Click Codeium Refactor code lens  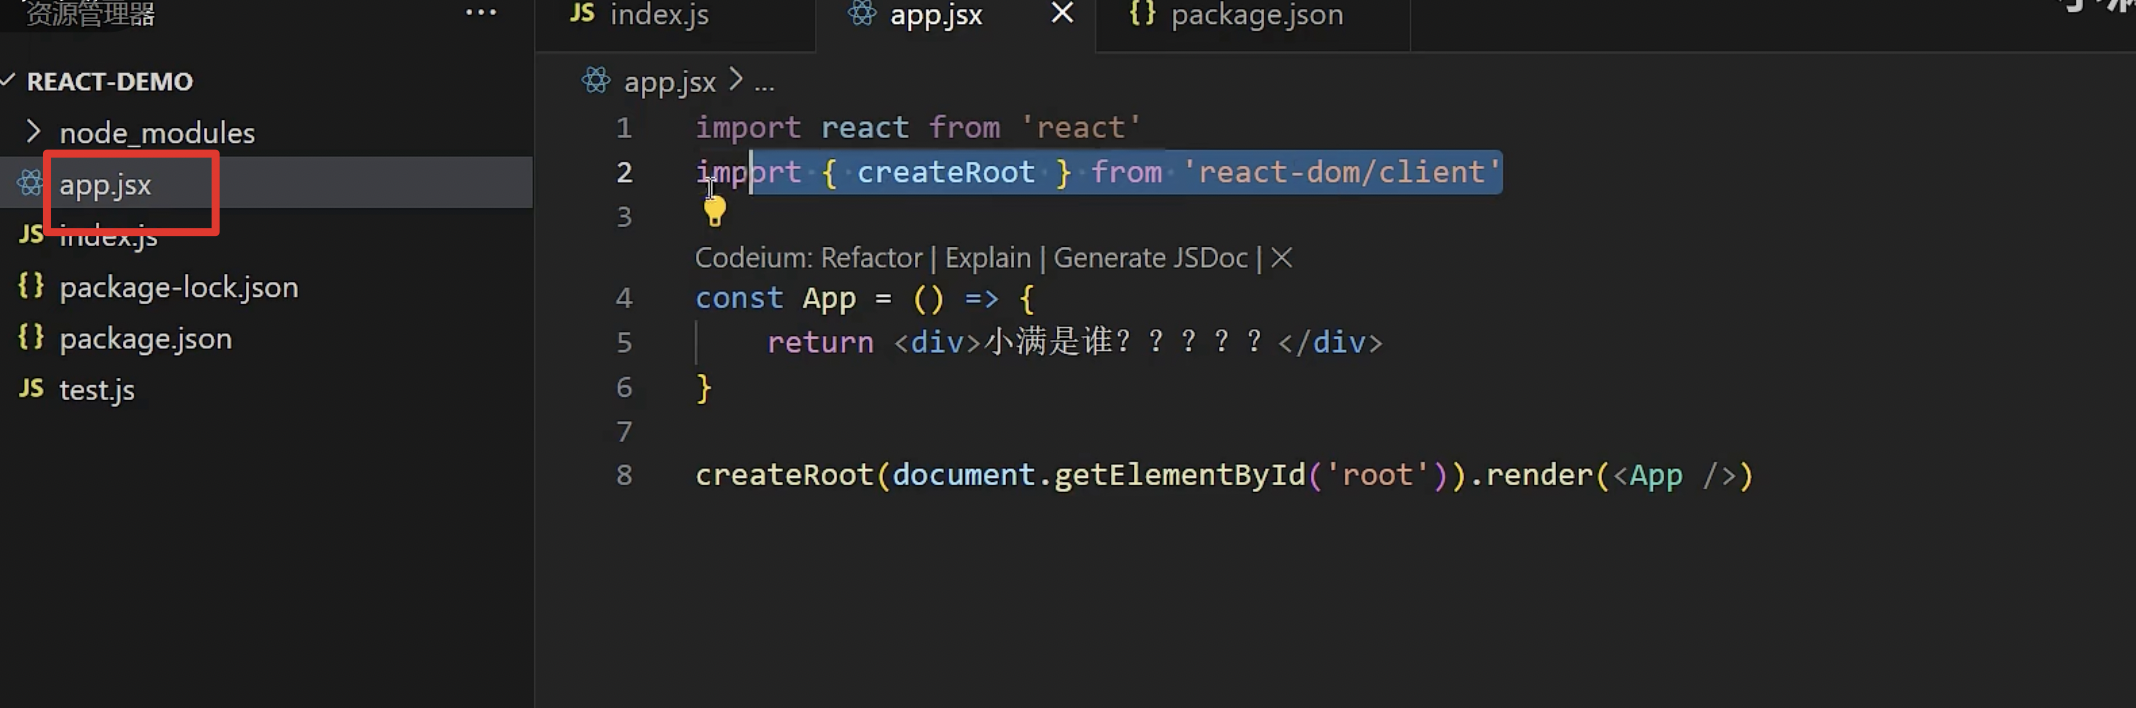[x=872, y=258]
